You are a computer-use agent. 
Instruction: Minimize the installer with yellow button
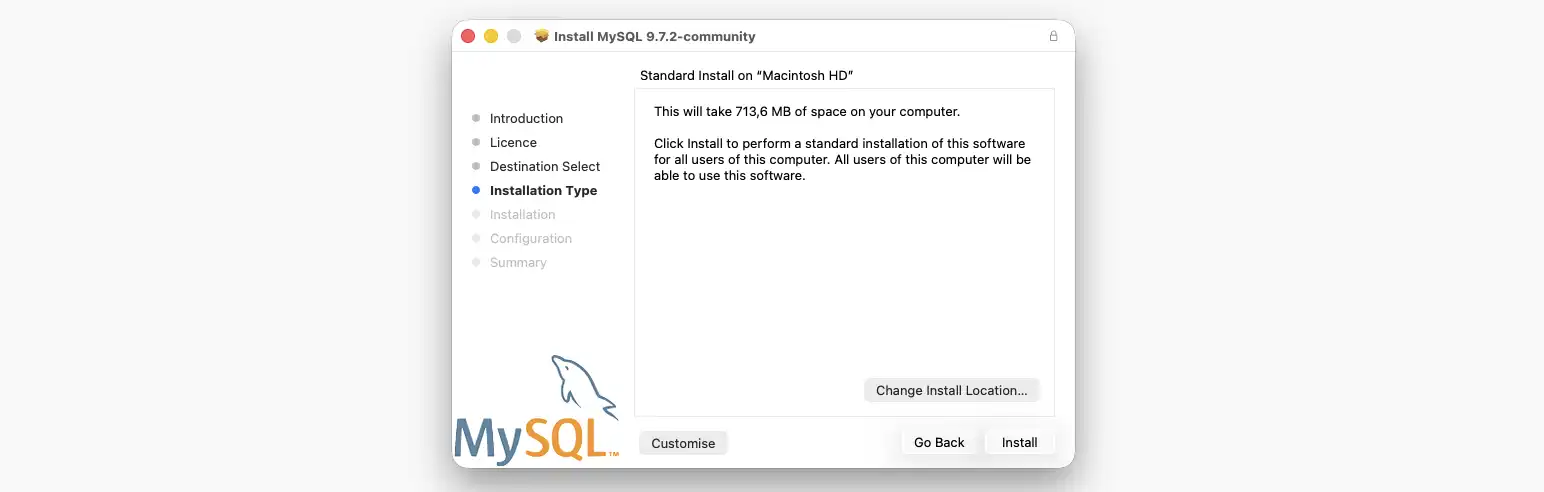[x=491, y=36]
